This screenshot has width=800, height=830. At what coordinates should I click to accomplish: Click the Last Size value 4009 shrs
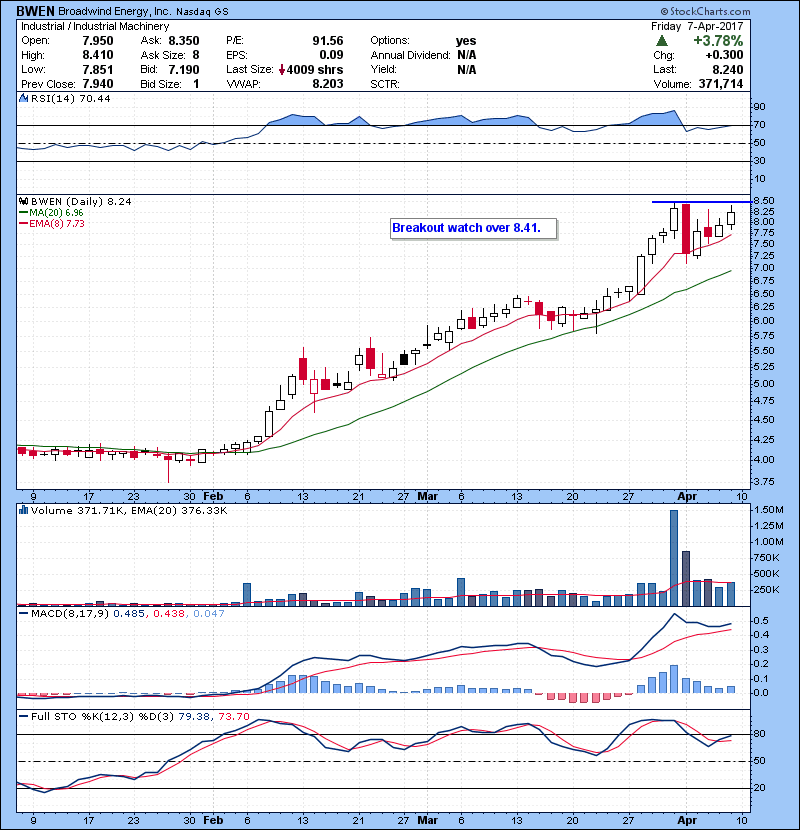pyautogui.click(x=315, y=69)
